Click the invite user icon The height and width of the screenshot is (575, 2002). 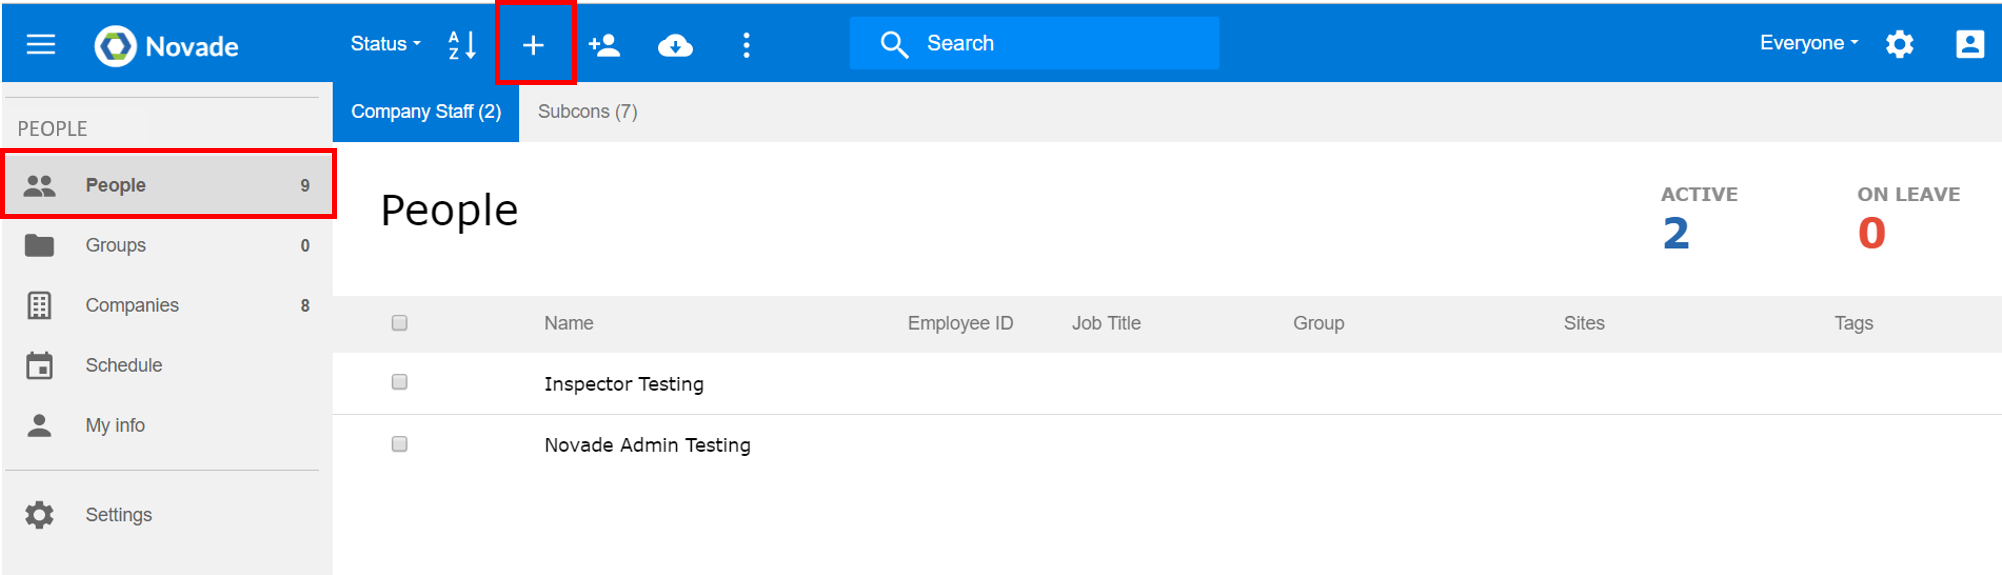click(x=604, y=45)
